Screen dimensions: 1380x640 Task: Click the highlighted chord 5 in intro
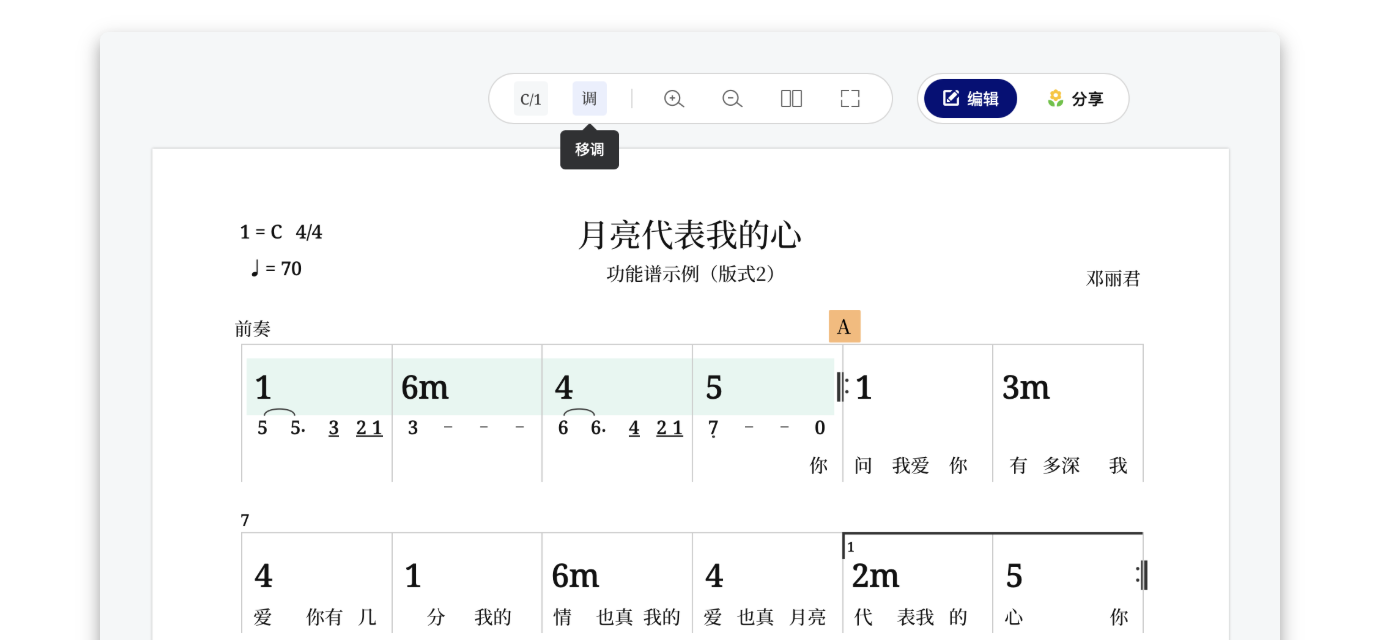pos(713,388)
